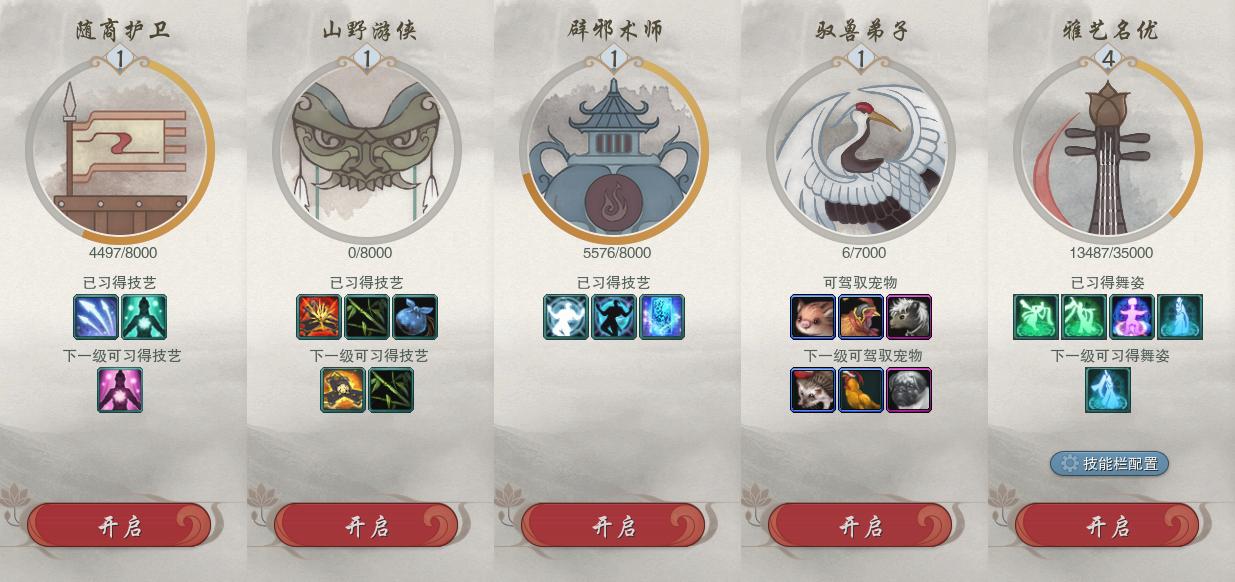Click the 雅艺名优 level 4 badge
The height and width of the screenshot is (582, 1235).
[1108, 60]
